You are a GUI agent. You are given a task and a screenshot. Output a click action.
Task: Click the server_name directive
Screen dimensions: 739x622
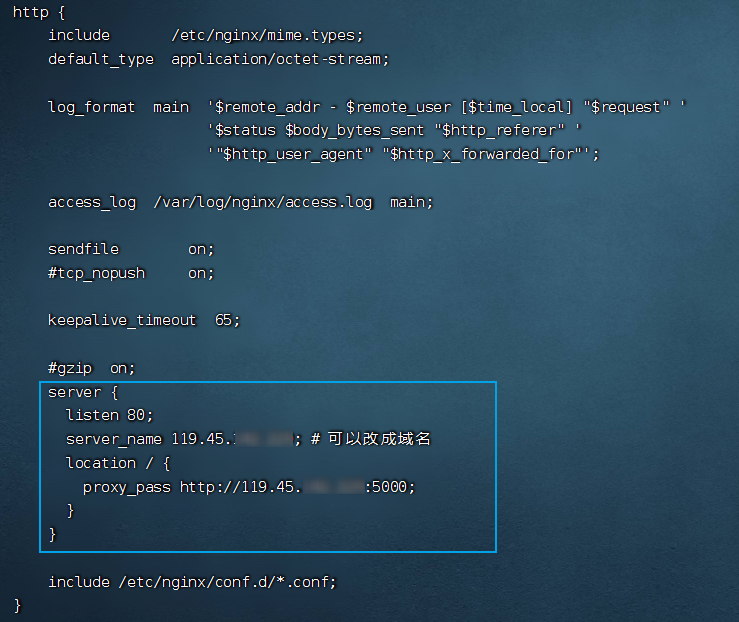coord(114,439)
